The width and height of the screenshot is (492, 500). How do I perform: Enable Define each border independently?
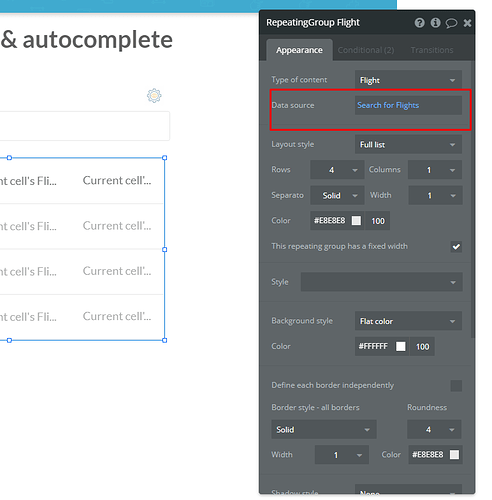456,386
